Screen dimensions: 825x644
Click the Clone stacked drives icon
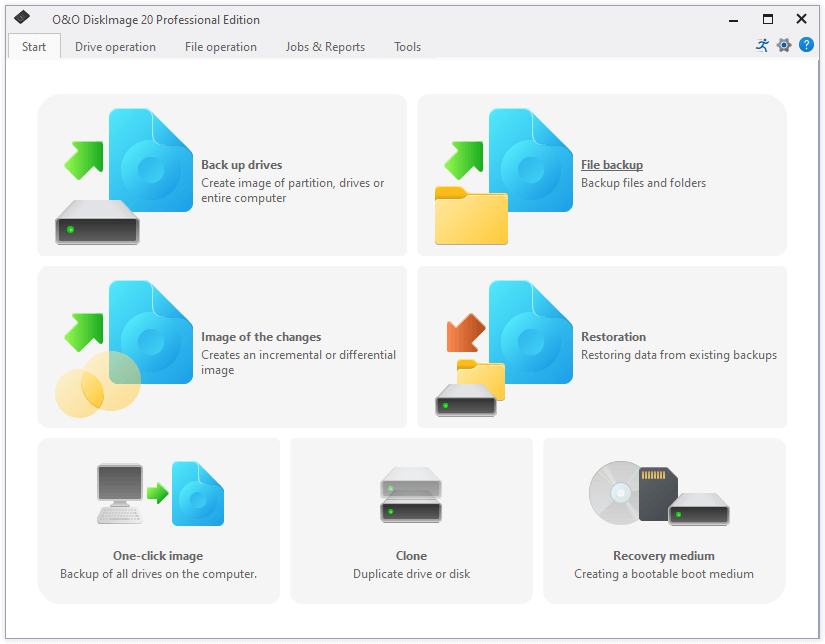pyautogui.click(x=411, y=495)
